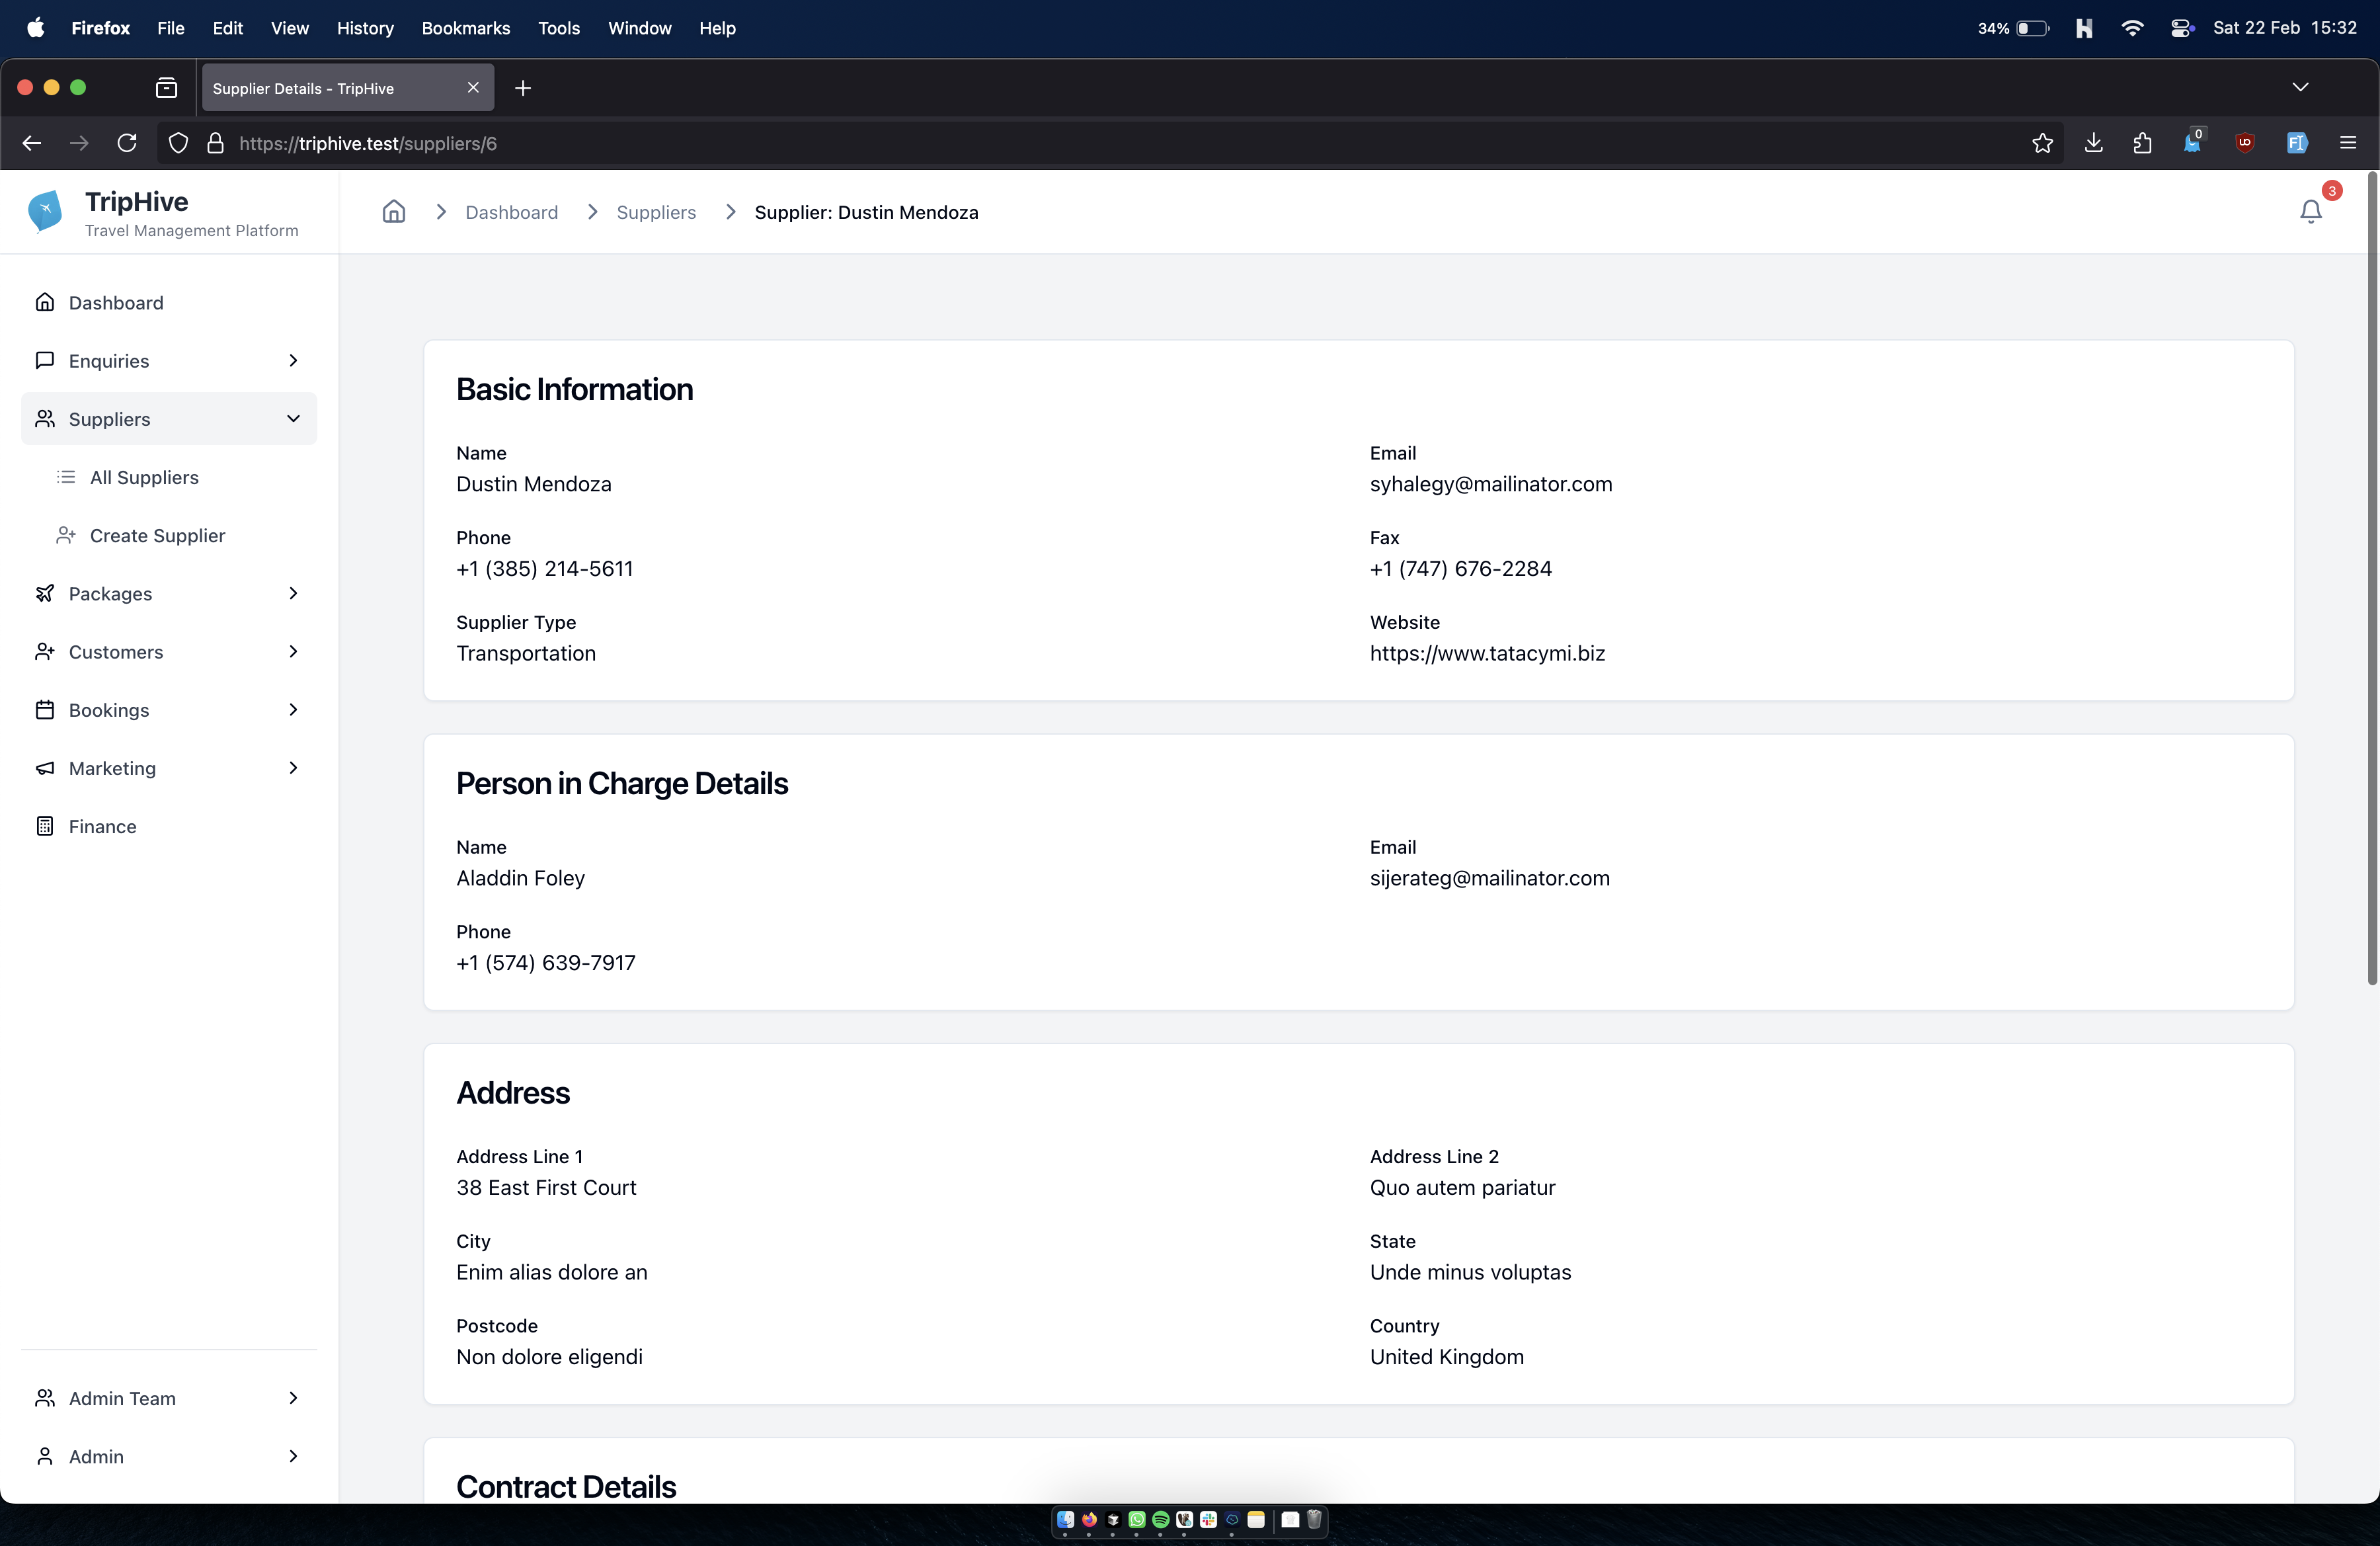Image resolution: width=2380 pixels, height=1546 pixels.
Task: Close the Supplier Details tab
Action: pyautogui.click(x=473, y=88)
